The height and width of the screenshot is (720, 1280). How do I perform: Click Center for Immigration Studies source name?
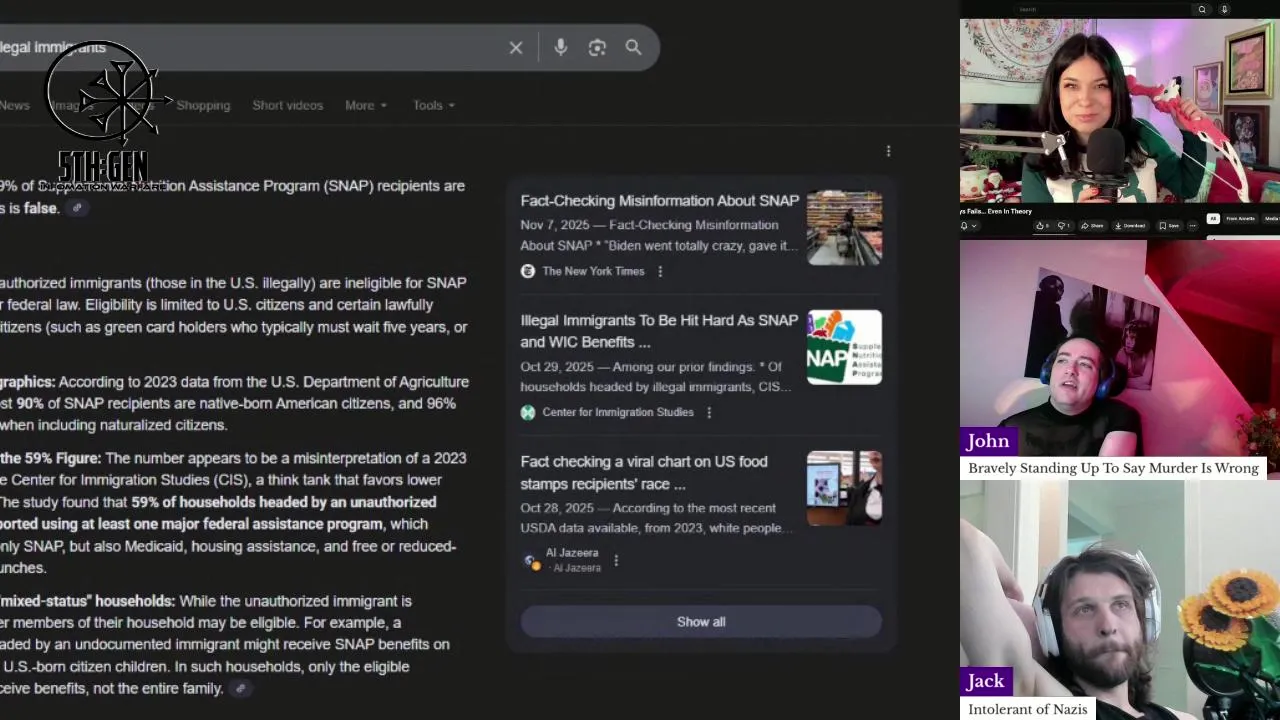617,412
